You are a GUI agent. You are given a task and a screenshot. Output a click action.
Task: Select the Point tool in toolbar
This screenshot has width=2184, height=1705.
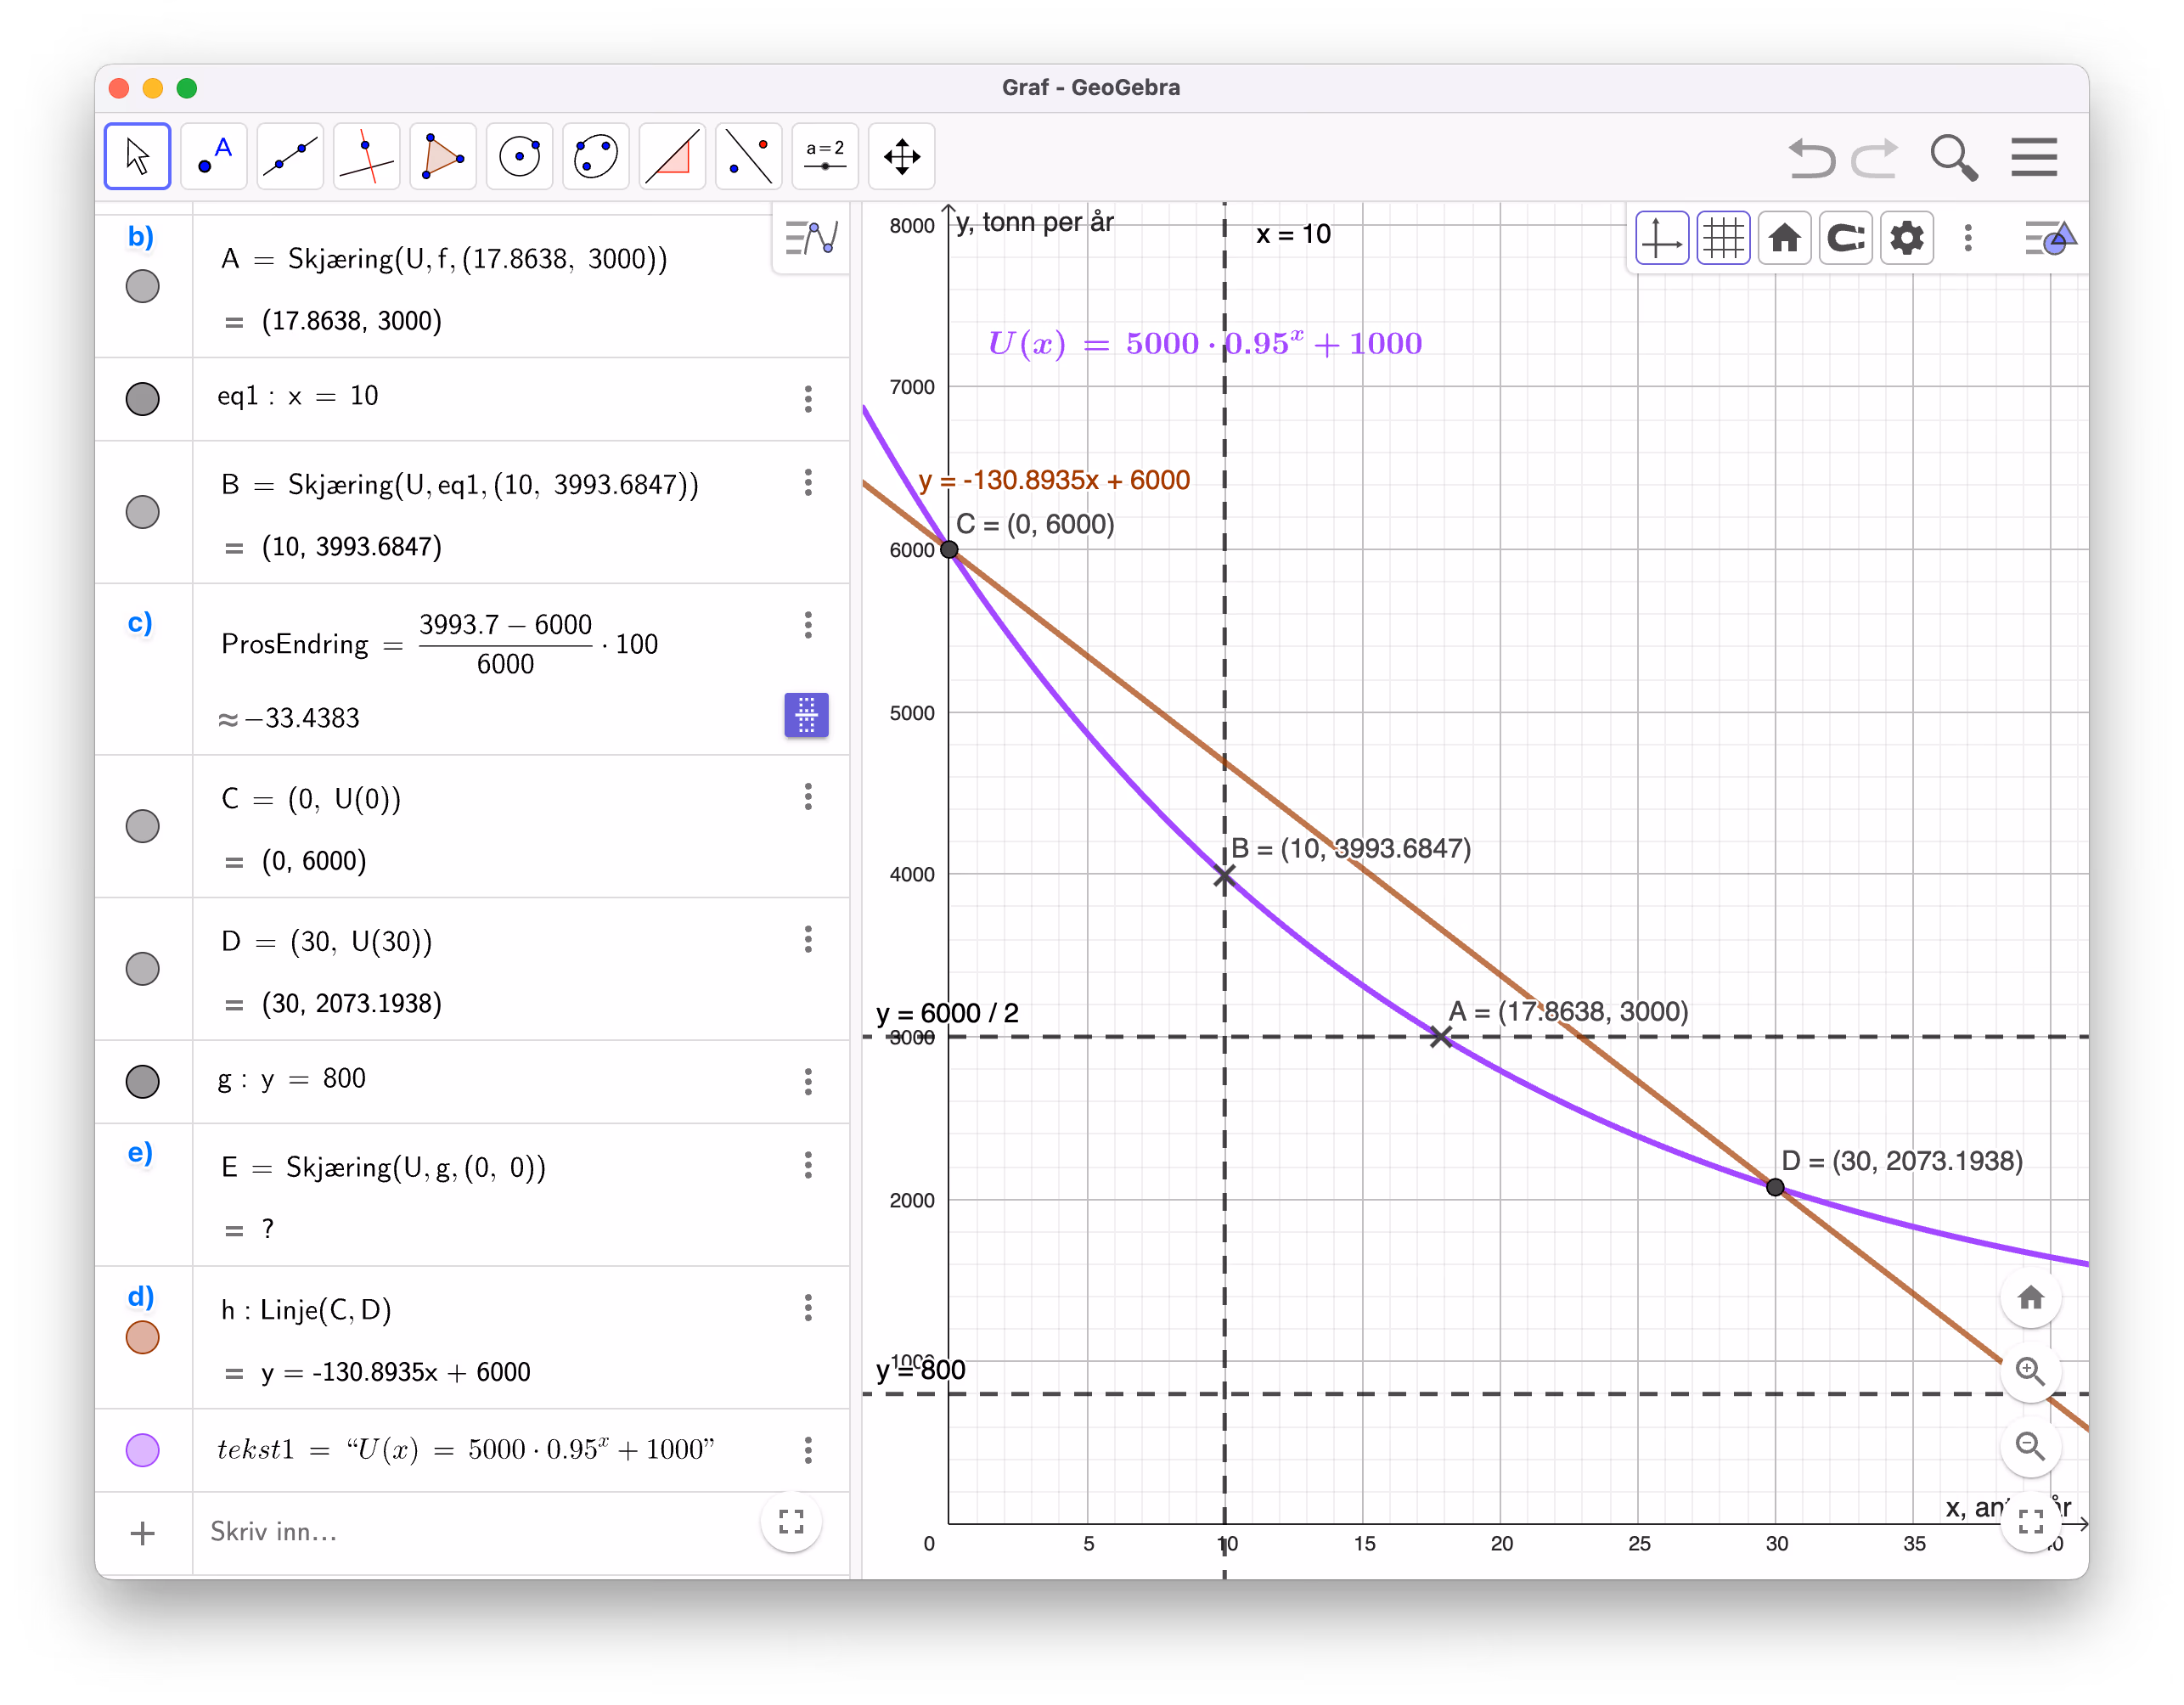(x=214, y=157)
